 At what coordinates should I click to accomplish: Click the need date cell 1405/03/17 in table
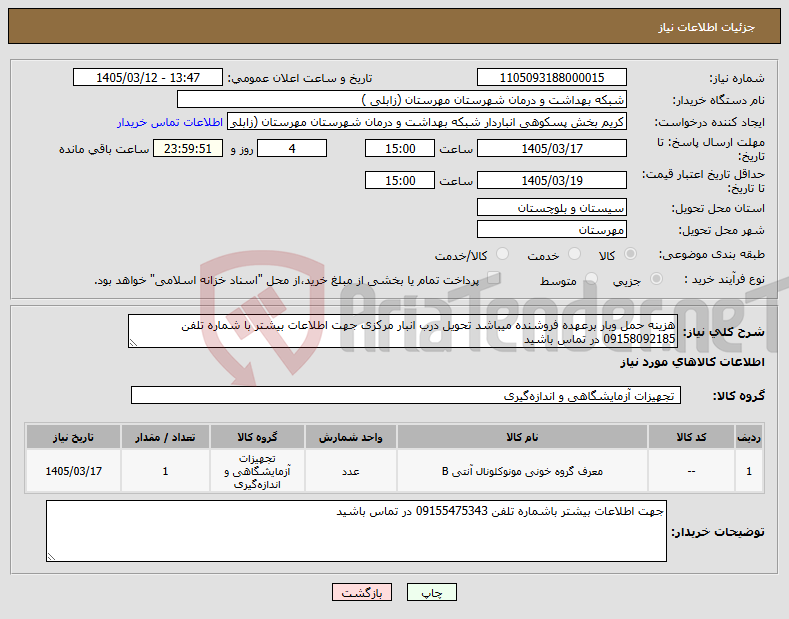(73, 472)
